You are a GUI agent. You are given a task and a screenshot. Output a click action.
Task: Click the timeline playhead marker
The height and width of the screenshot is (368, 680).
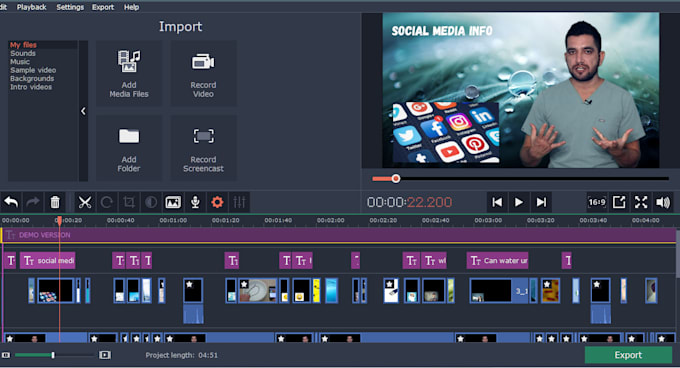point(59,220)
